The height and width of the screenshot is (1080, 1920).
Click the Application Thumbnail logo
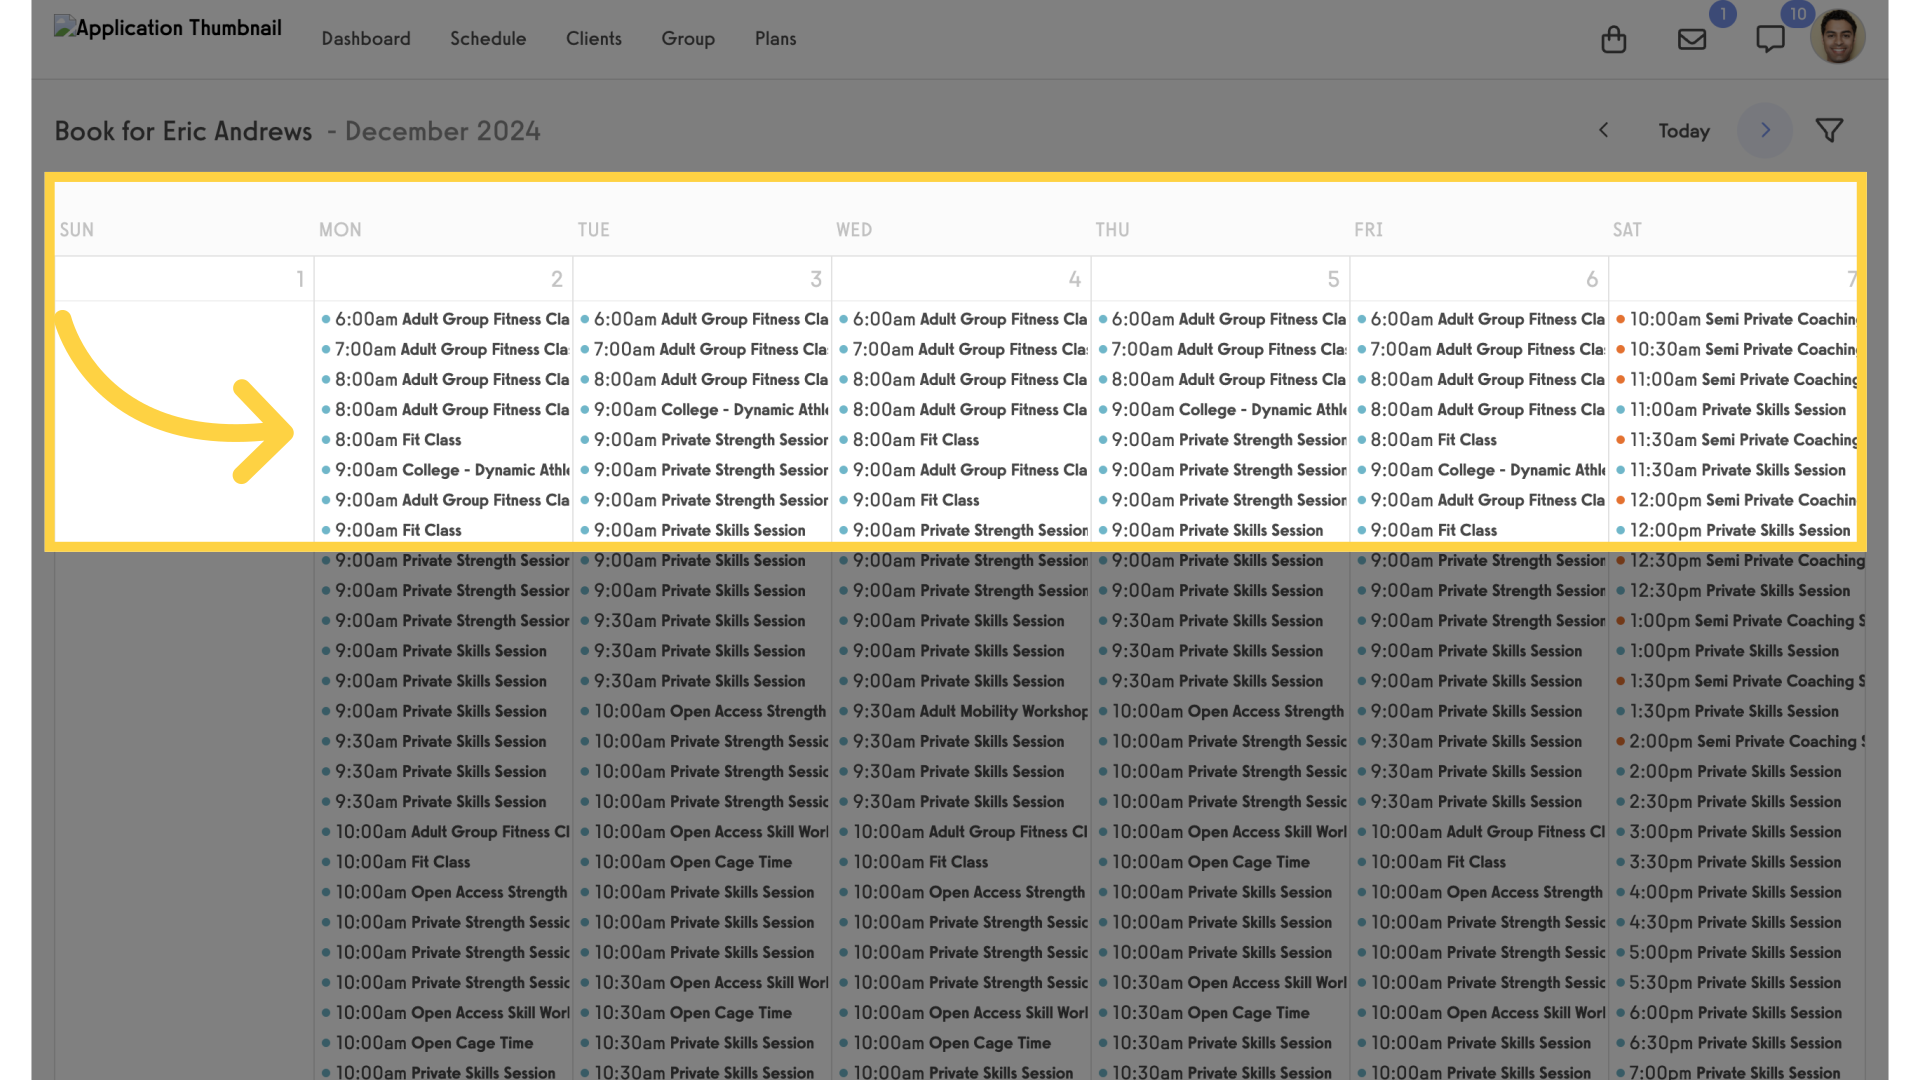click(x=168, y=28)
